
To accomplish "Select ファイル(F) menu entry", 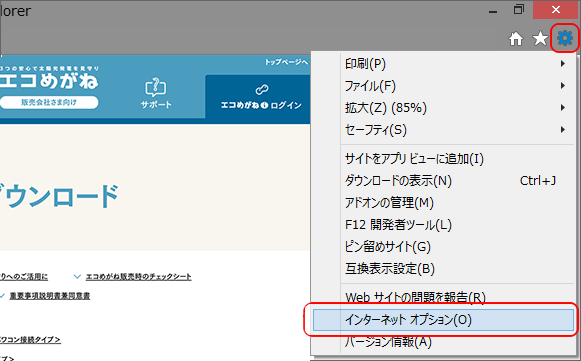I will [444, 86].
